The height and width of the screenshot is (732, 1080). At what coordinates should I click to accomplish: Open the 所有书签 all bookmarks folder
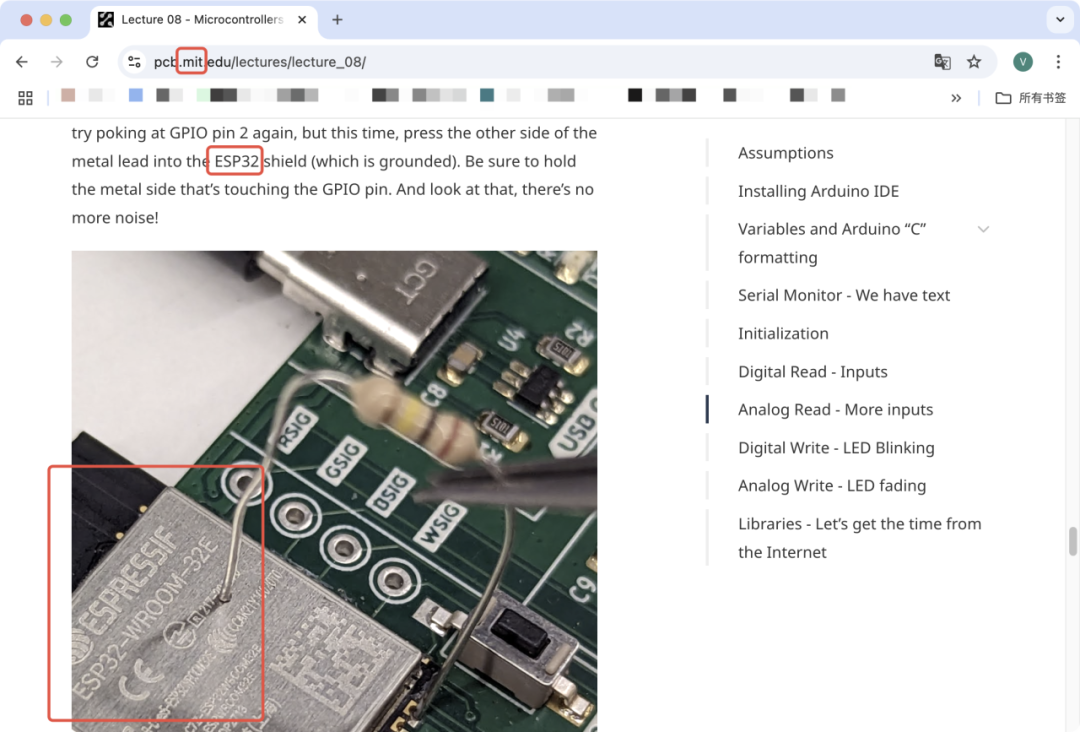point(1031,98)
